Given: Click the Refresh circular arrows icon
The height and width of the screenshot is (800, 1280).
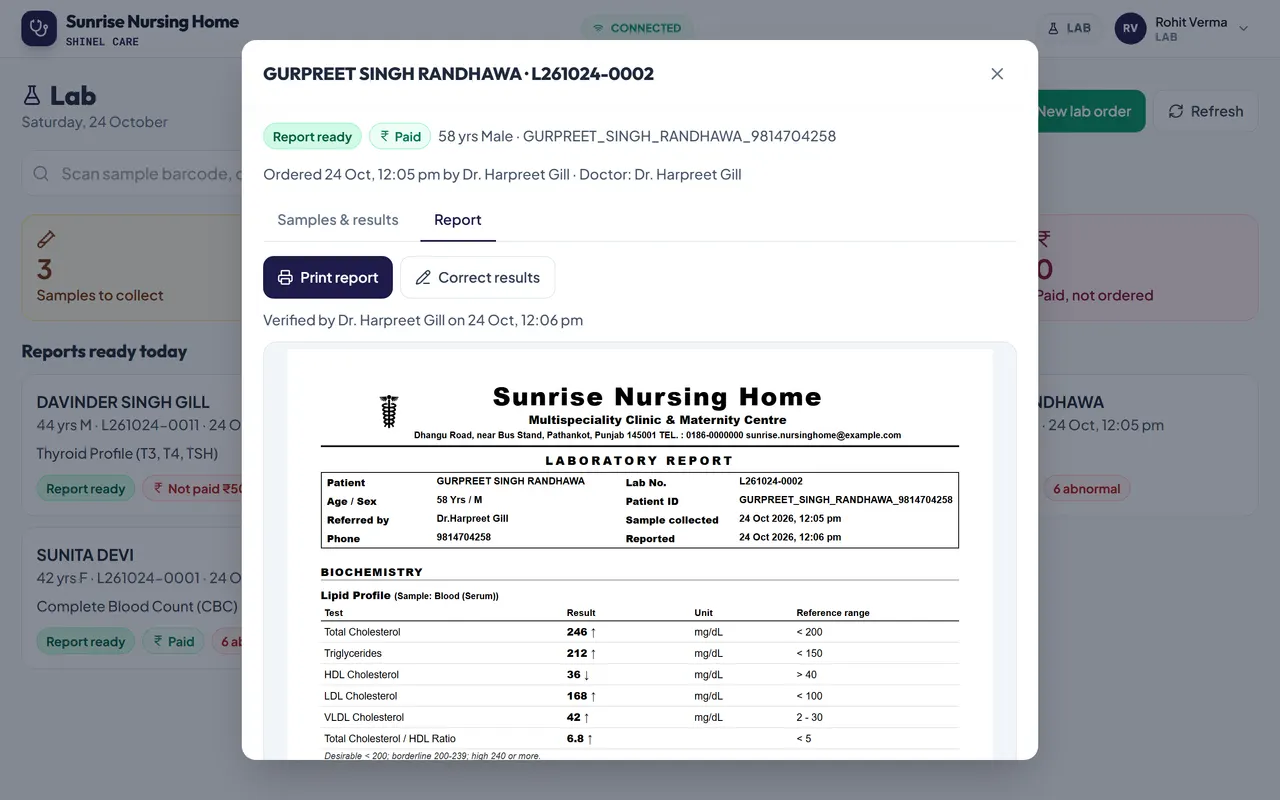Looking at the screenshot, I should tap(1176, 111).
